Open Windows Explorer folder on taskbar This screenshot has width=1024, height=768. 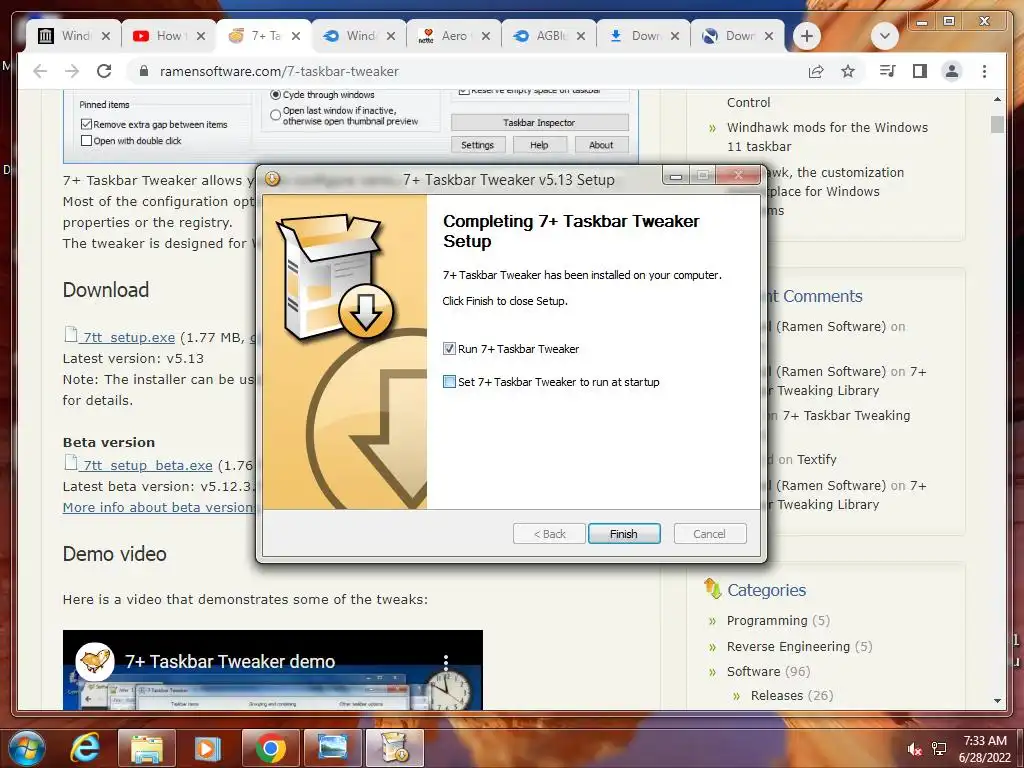pyautogui.click(x=146, y=748)
